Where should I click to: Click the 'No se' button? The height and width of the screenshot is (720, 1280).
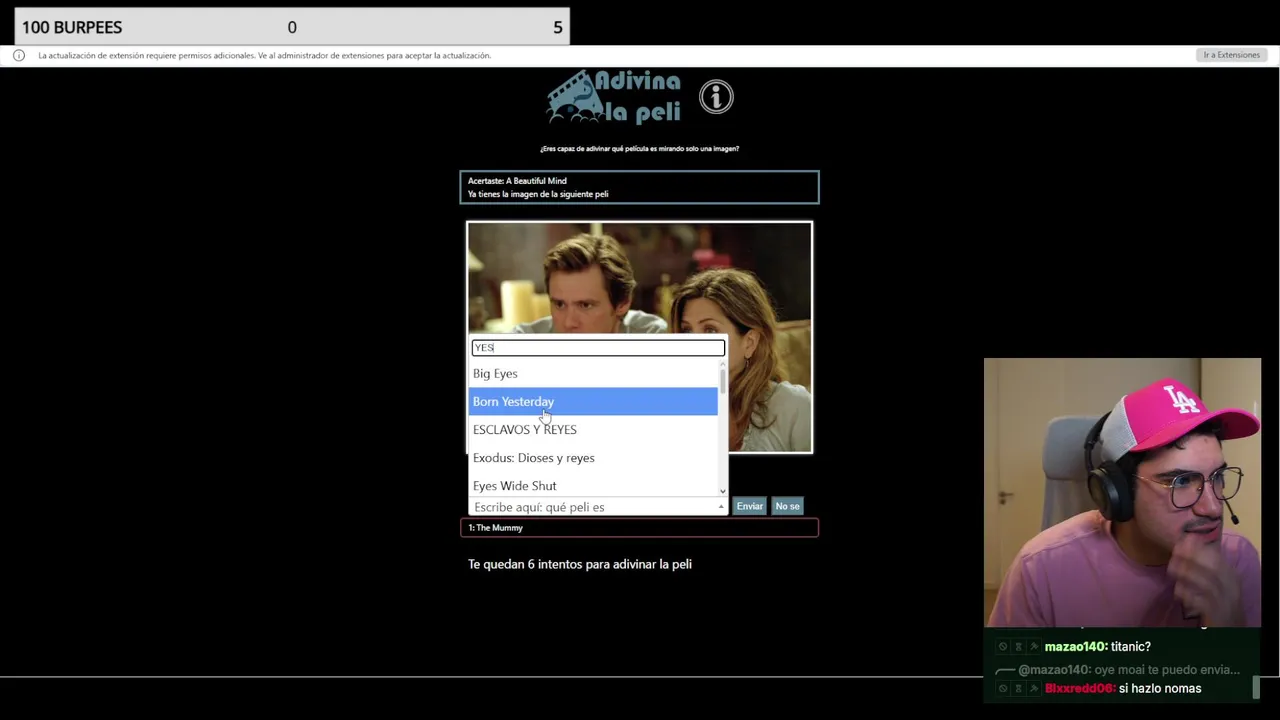787,506
